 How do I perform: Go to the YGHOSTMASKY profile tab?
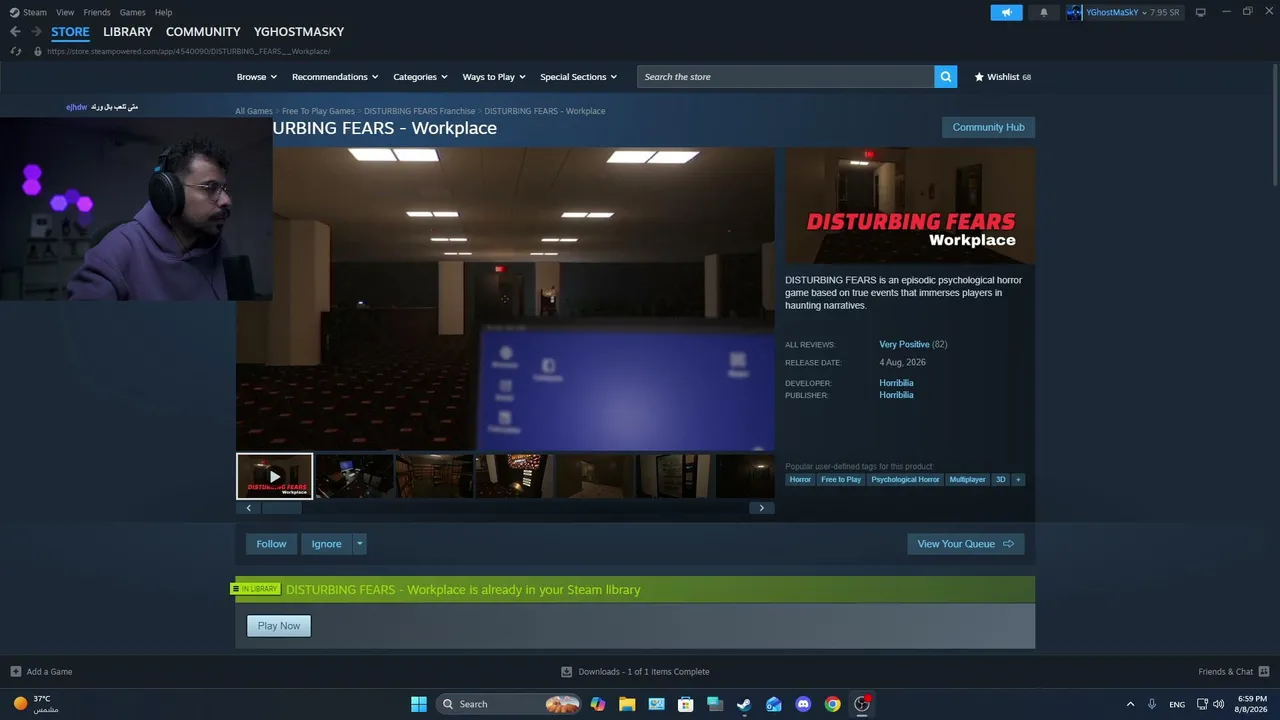tap(299, 32)
